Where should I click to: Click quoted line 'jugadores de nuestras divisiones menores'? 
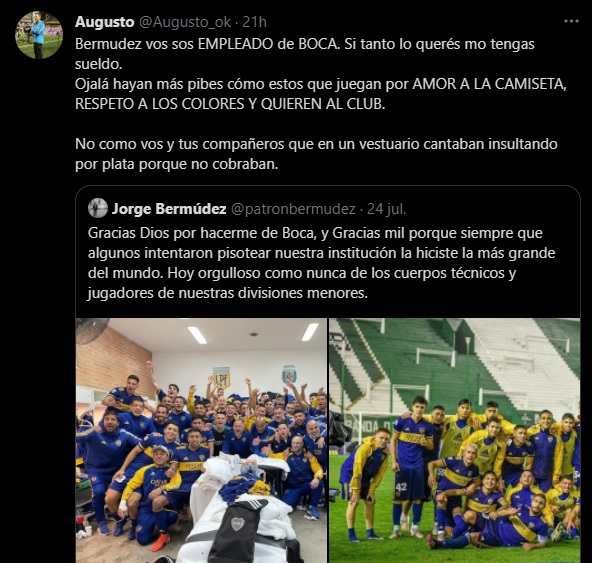[x=228, y=293]
